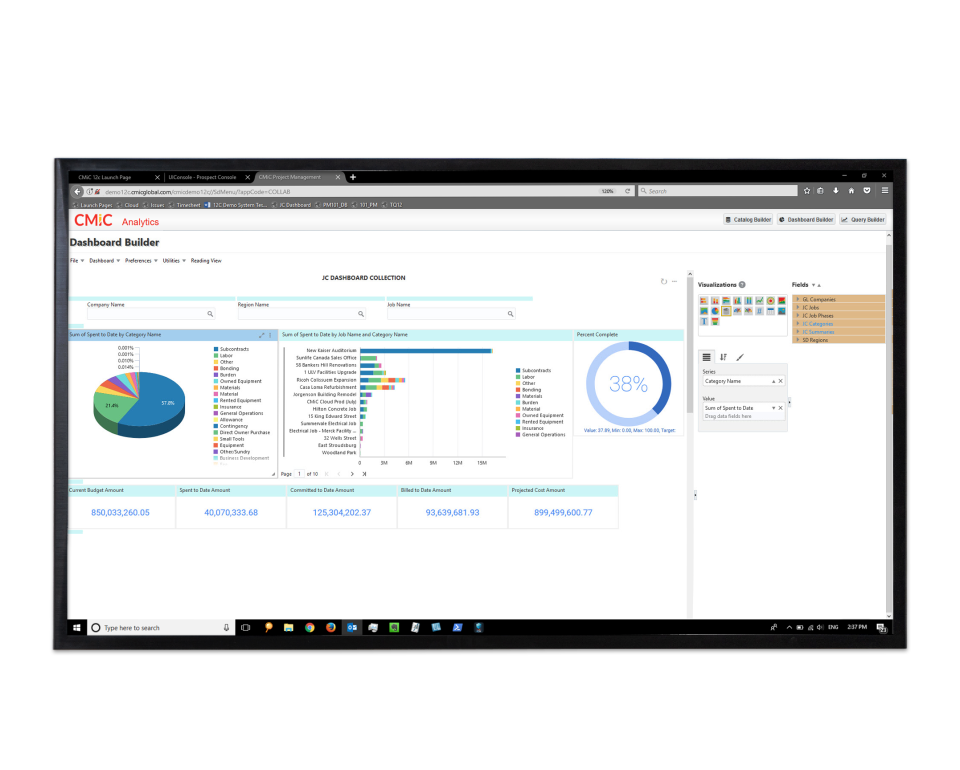Click Query Builder button
The height and width of the screenshot is (770, 960).
[x=863, y=220]
